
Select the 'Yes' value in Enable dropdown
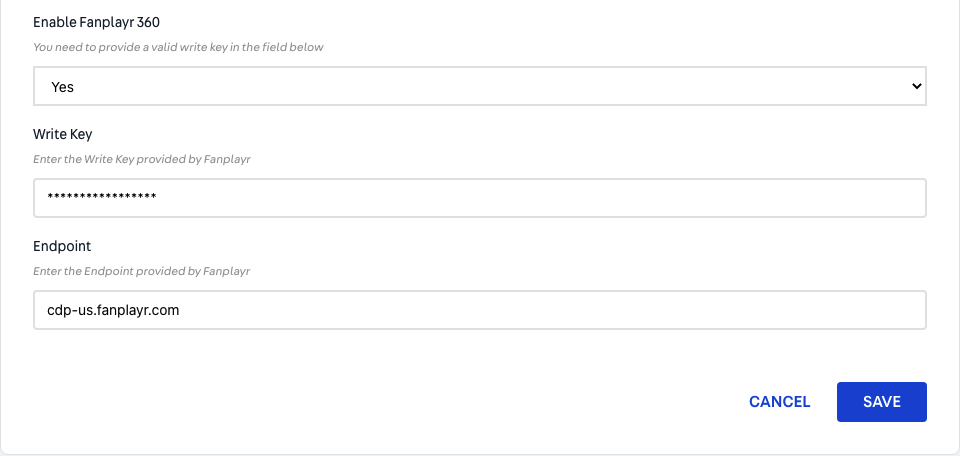pos(62,87)
